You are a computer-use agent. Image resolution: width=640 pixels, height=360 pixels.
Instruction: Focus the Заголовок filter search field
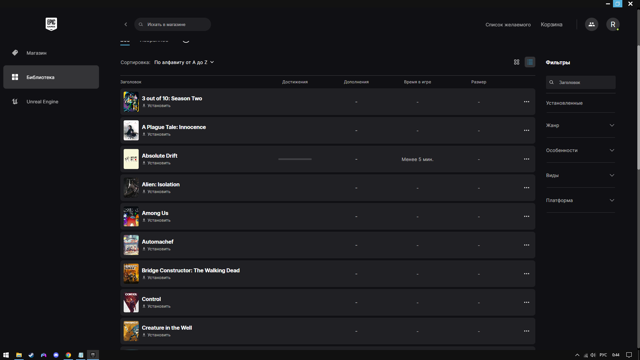(580, 82)
